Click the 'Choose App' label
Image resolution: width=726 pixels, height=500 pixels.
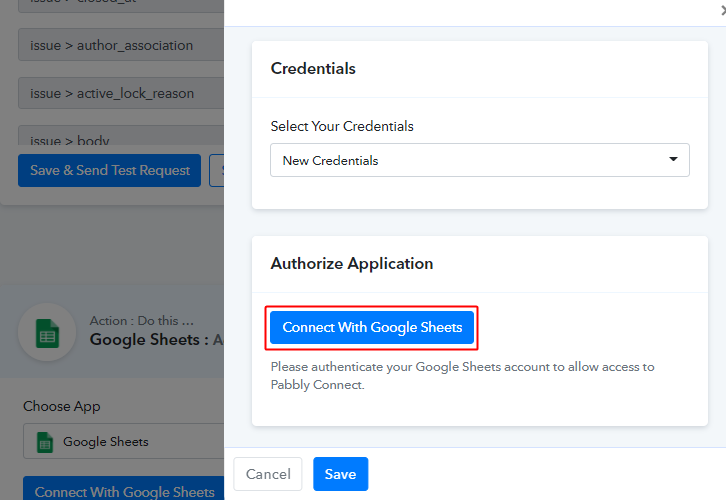62,406
